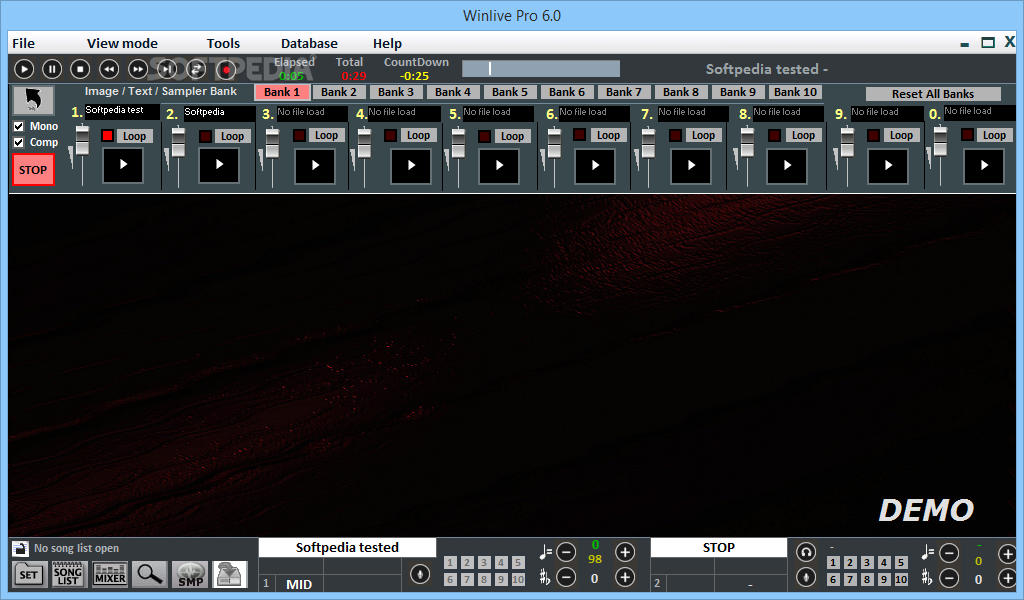Increase tempo with plus beside 98

[x=625, y=552]
